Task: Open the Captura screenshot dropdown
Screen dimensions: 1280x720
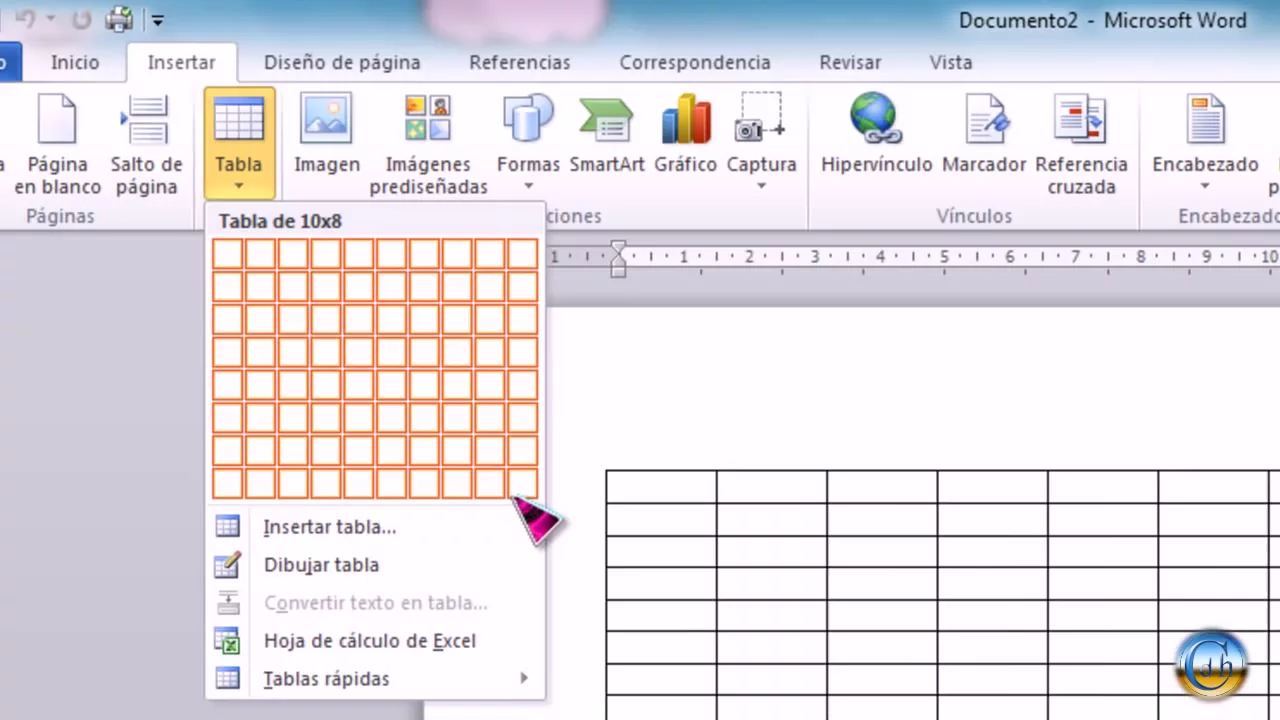Action: [761, 186]
